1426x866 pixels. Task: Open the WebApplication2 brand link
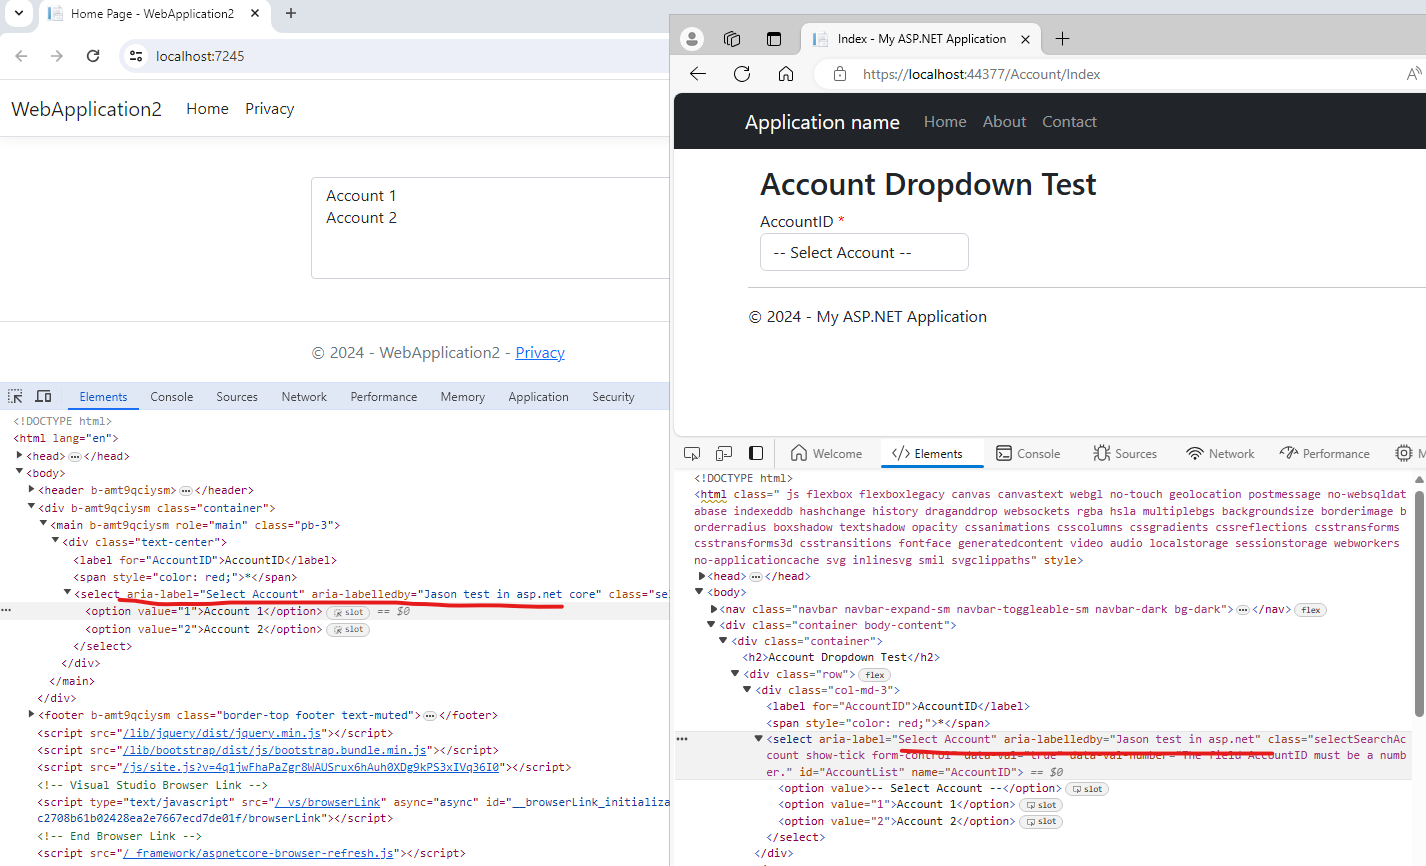coord(86,109)
